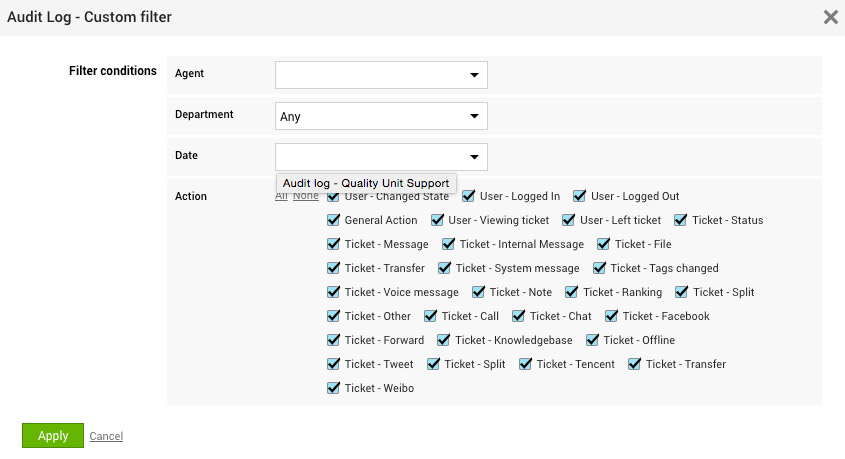Toggle User - Viewing ticket checkbox

pyautogui.click(x=438, y=220)
